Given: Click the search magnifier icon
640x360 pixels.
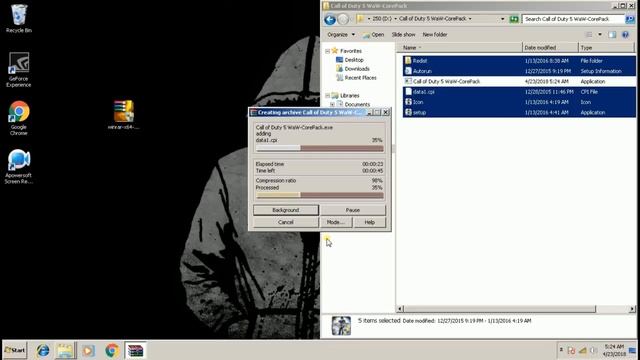Looking at the screenshot, I should pos(630,19).
